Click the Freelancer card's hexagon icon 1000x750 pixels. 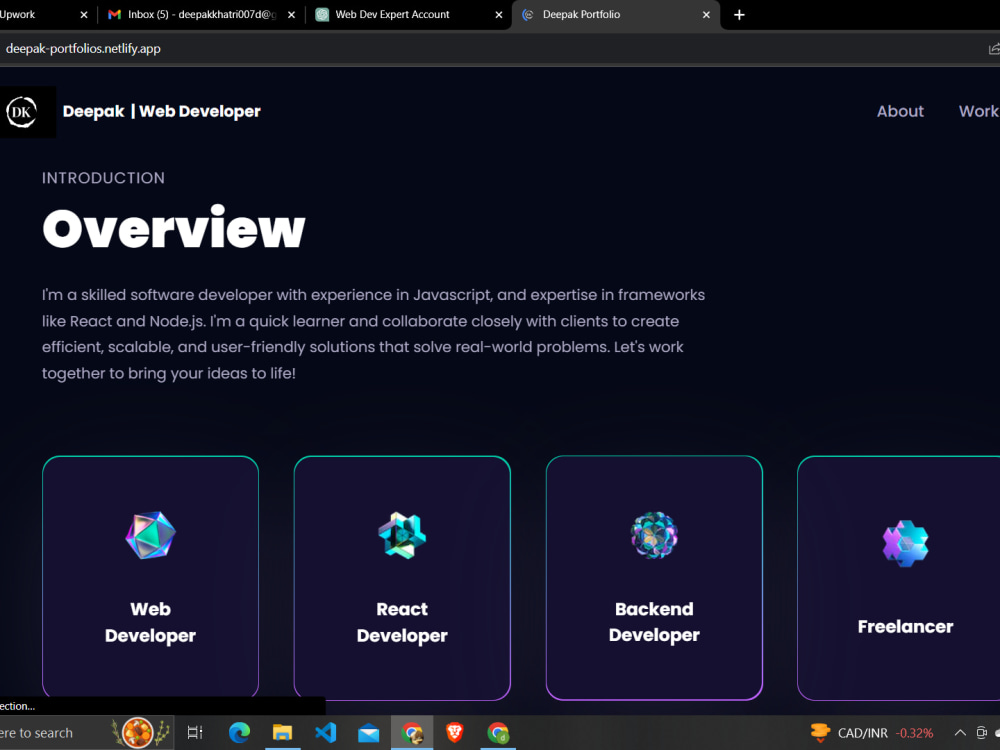905,543
